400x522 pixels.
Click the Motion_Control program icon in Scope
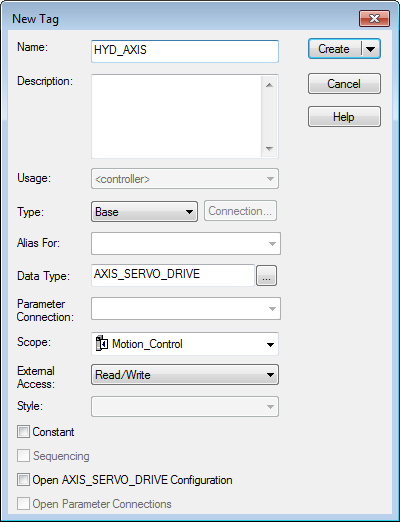point(102,343)
